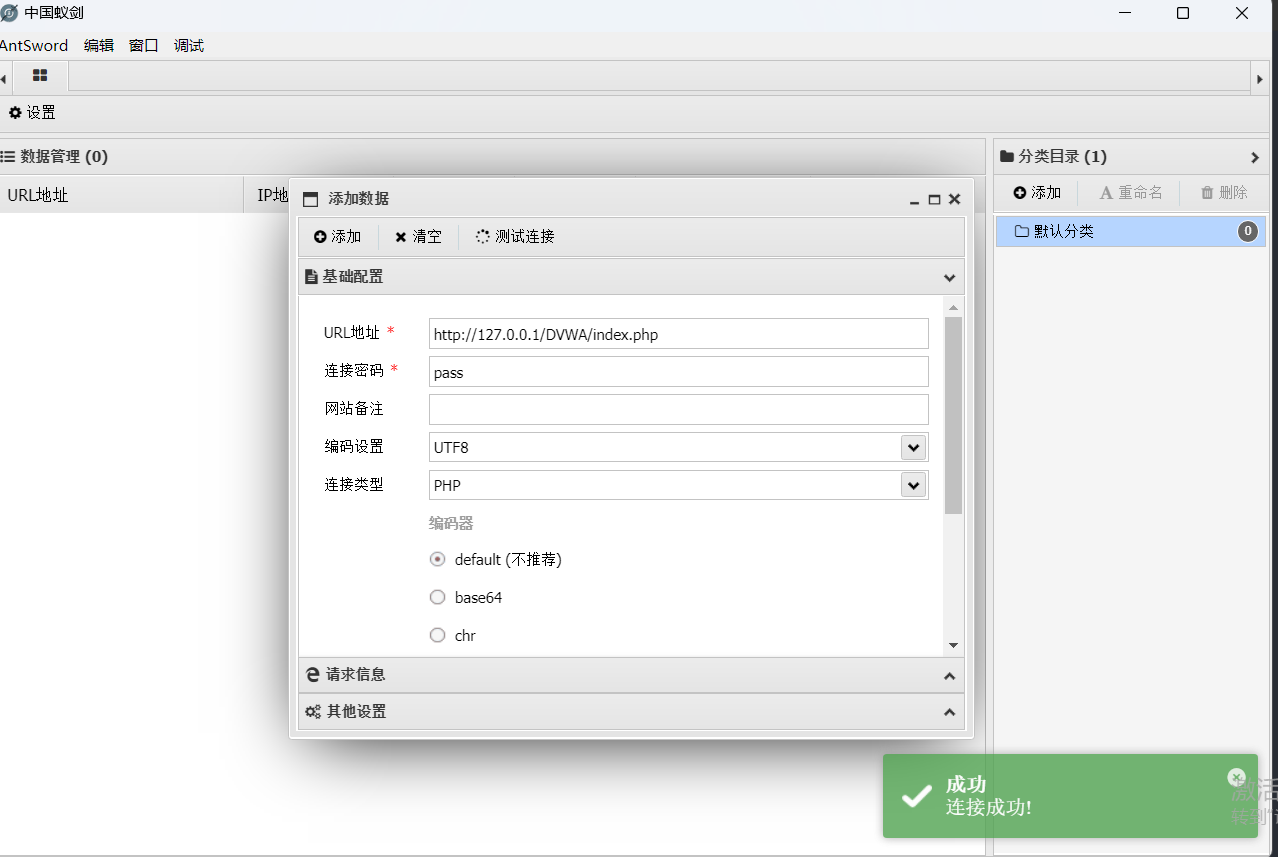Open the 编辑 menu
The image size is (1278, 857).
[99, 45]
